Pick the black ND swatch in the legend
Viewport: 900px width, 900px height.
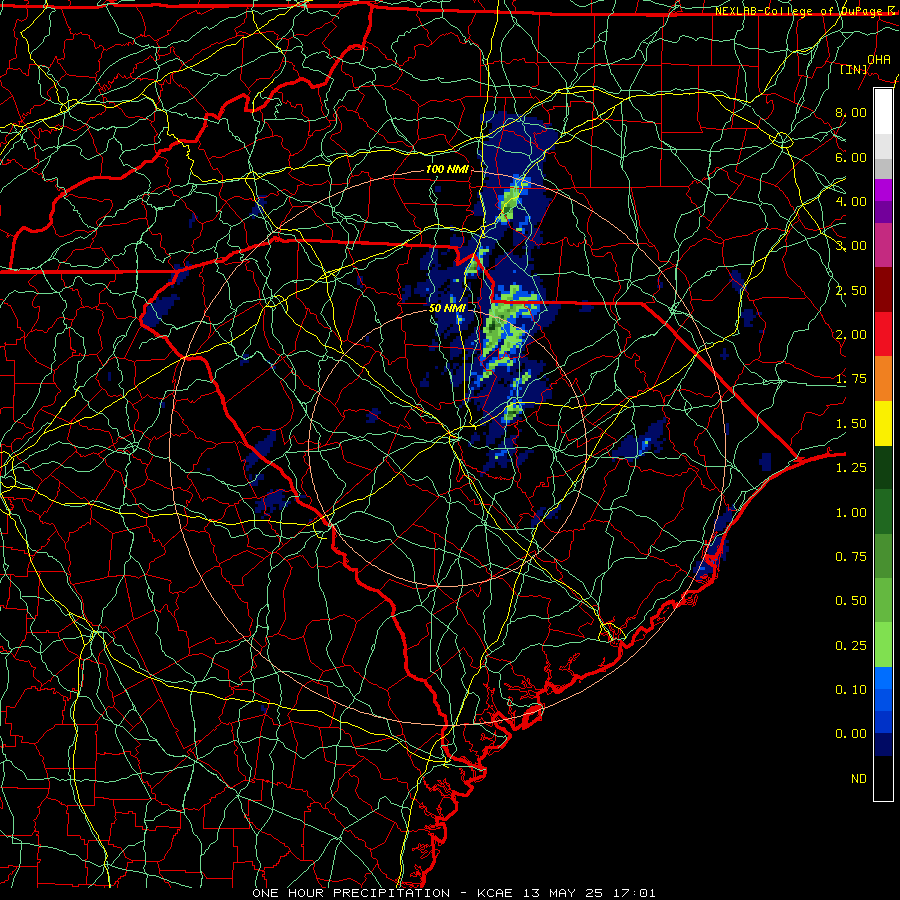(883, 778)
